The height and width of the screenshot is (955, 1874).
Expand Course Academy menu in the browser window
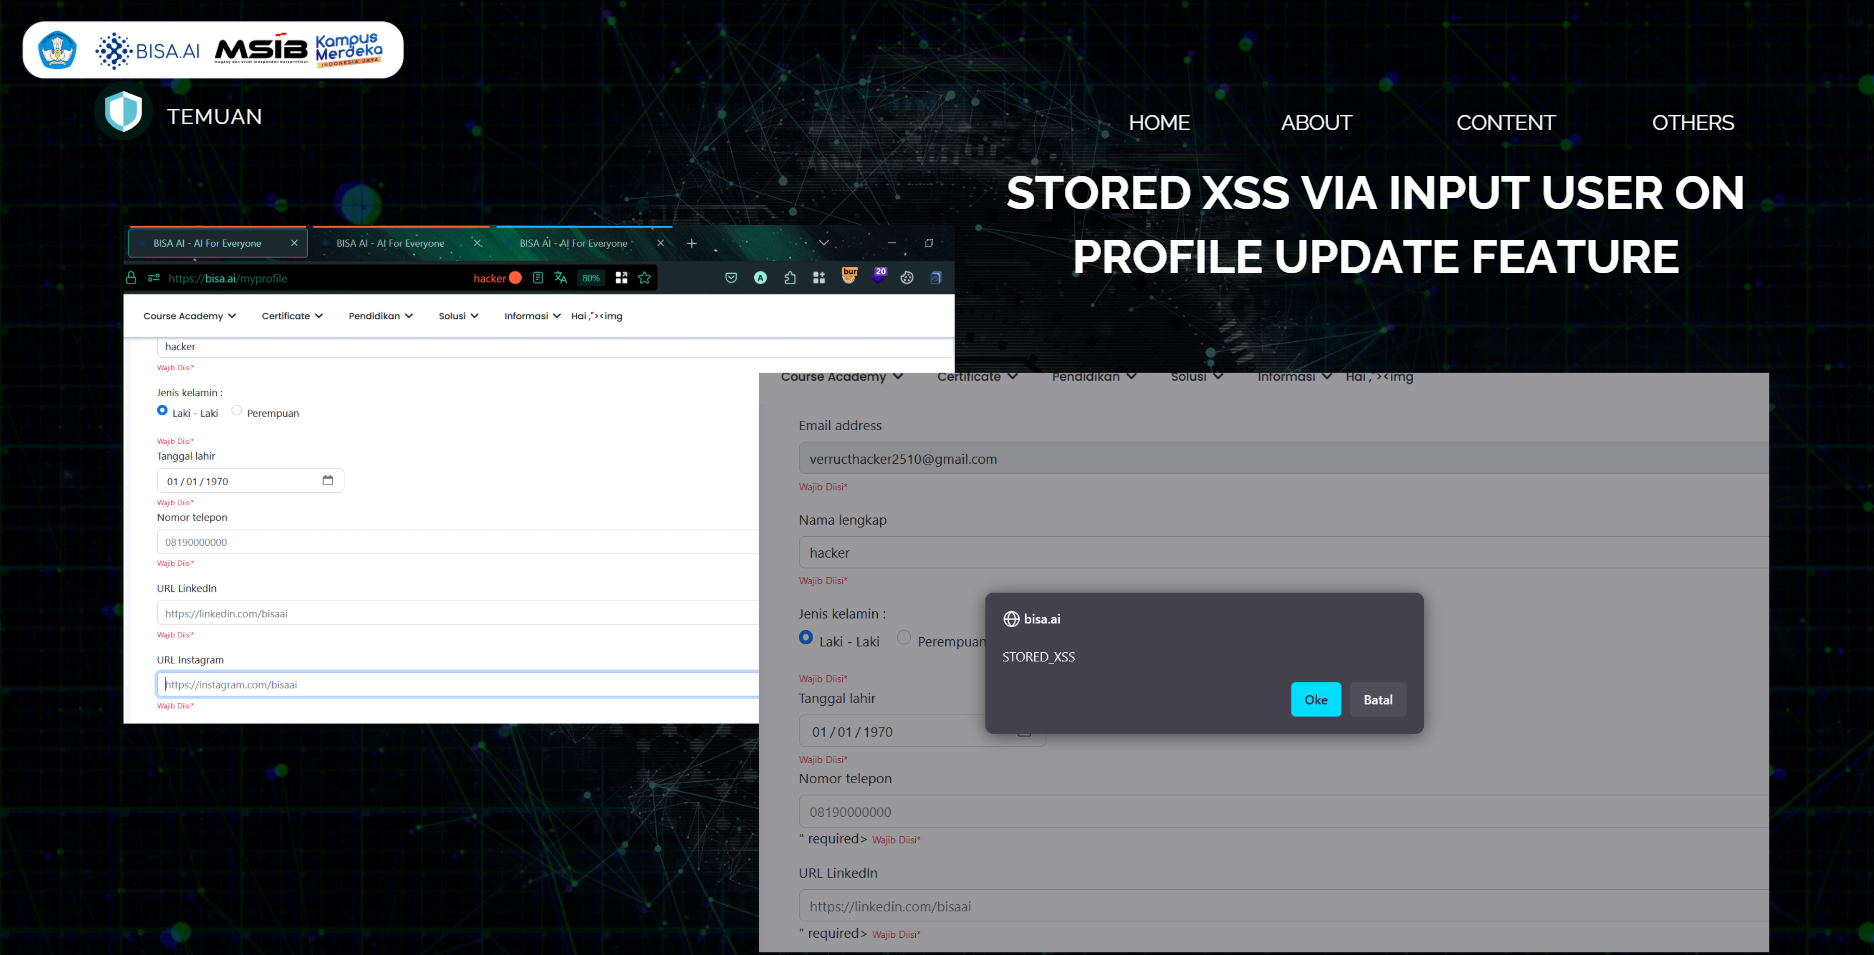click(x=190, y=316)
